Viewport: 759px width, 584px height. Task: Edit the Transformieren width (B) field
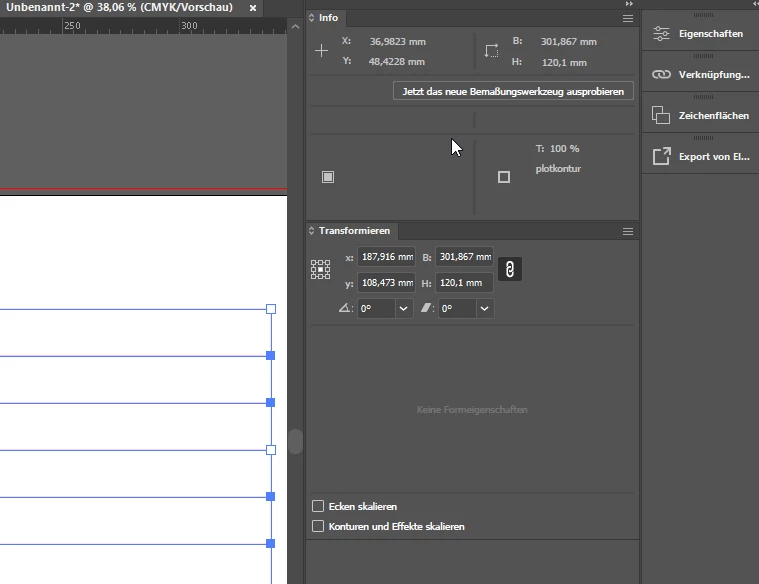point(465,257)
